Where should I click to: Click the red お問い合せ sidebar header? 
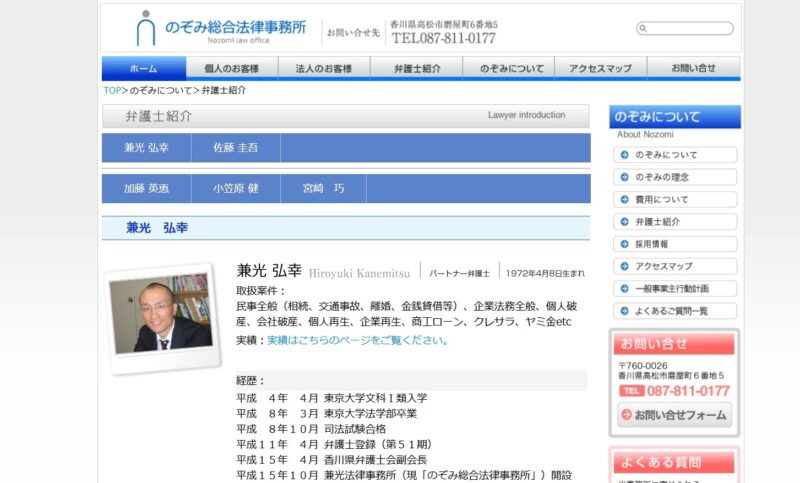pyautogui.click(x=674, y=344)
